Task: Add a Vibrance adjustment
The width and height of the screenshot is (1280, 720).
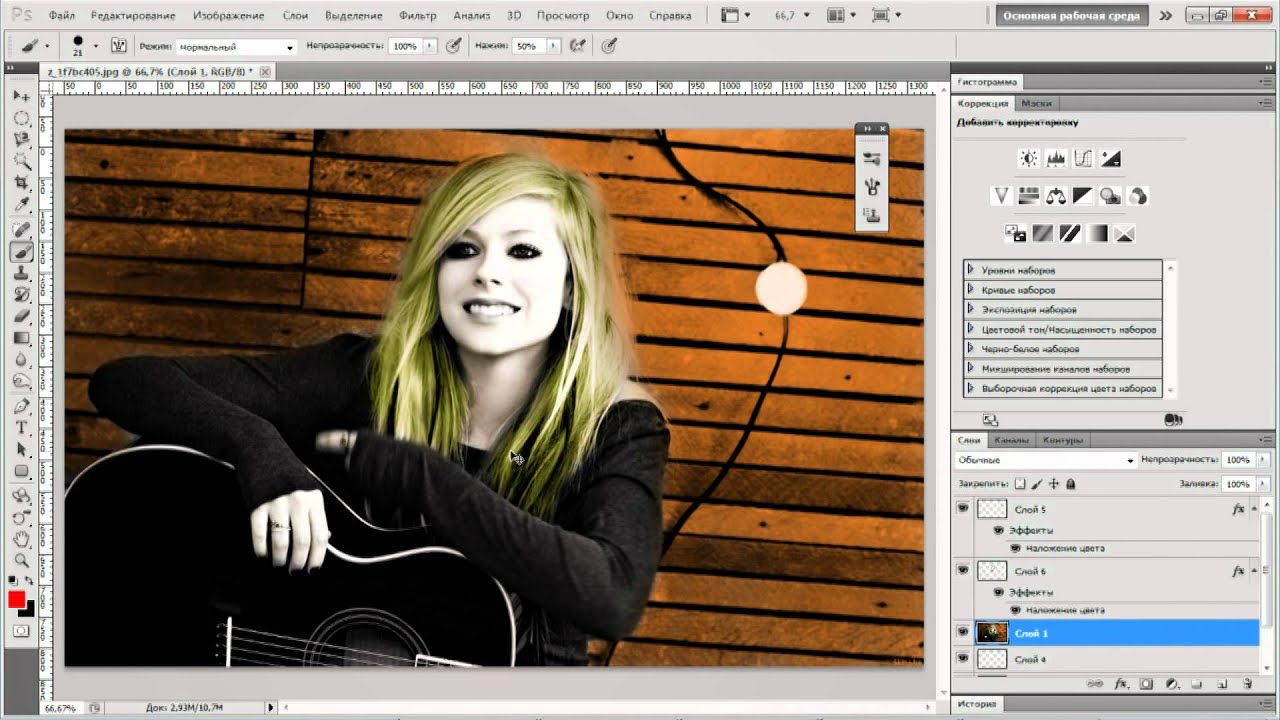Action: click(1001, 196)
